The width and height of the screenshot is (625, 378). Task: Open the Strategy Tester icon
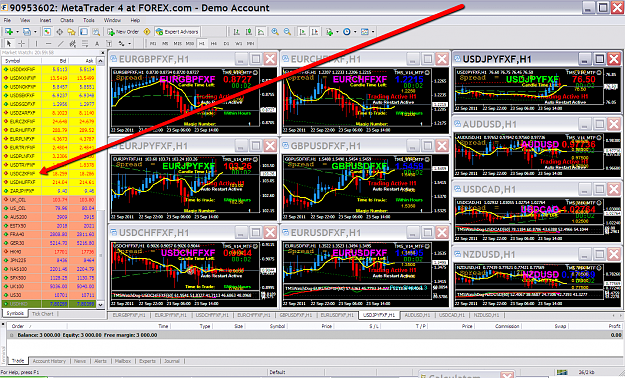pos(96,32)
